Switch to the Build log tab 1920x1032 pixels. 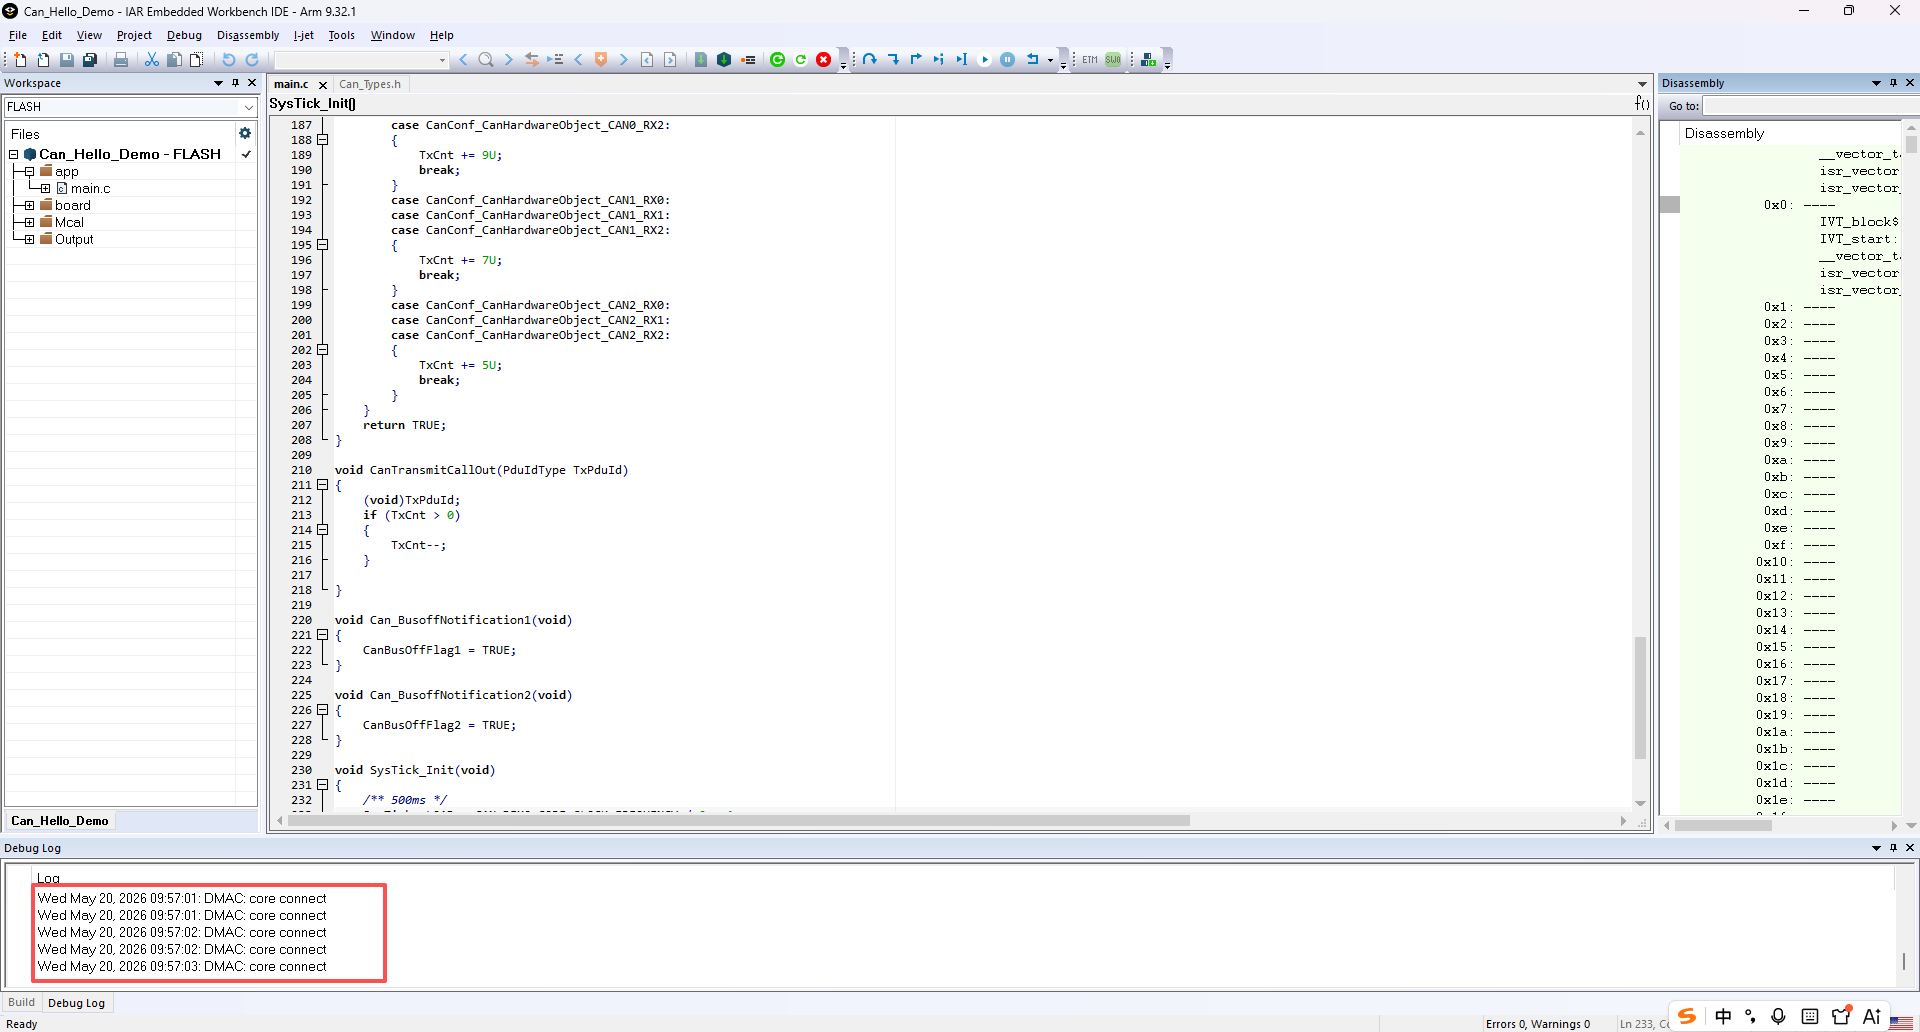[22, 1003]
